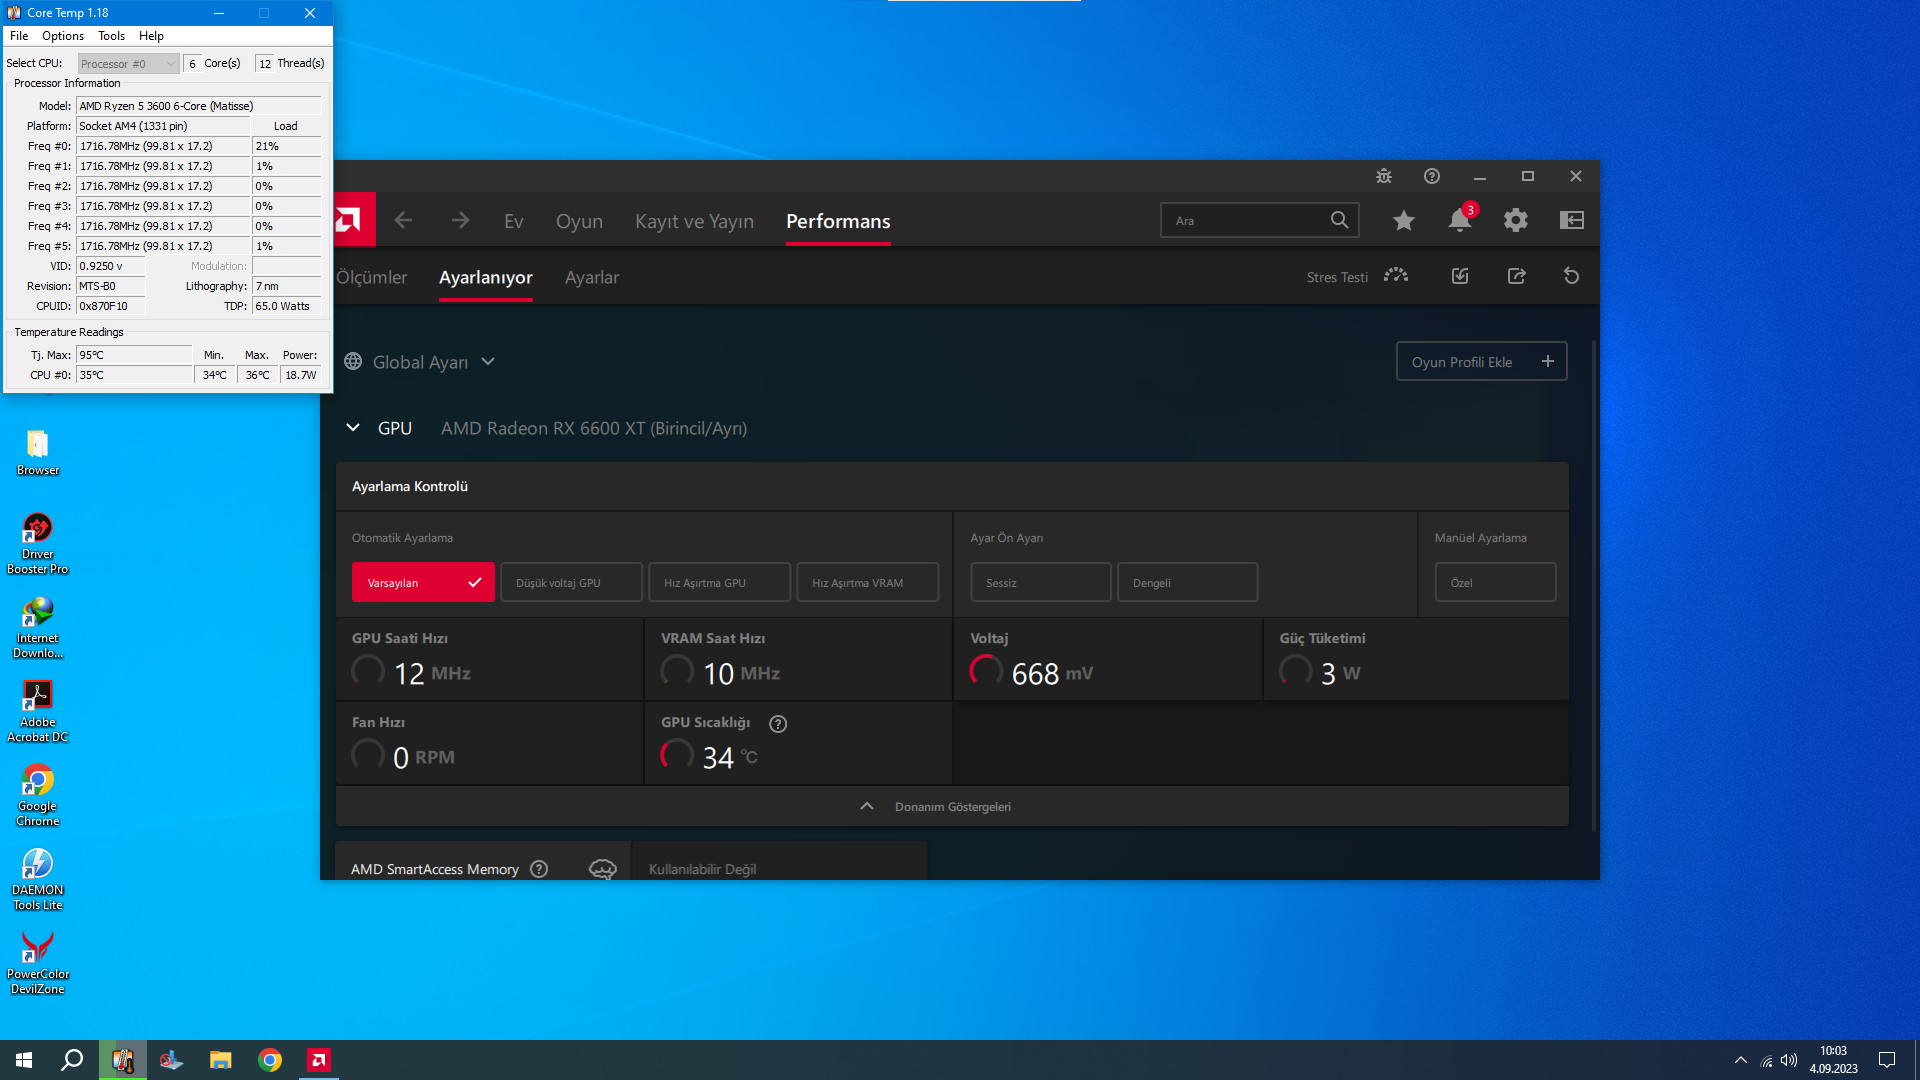Image resolution: width=1920 pixels, height=1080 pixels.
Task: Click SmartAccess Memory help icon
Action: (539, 869)
